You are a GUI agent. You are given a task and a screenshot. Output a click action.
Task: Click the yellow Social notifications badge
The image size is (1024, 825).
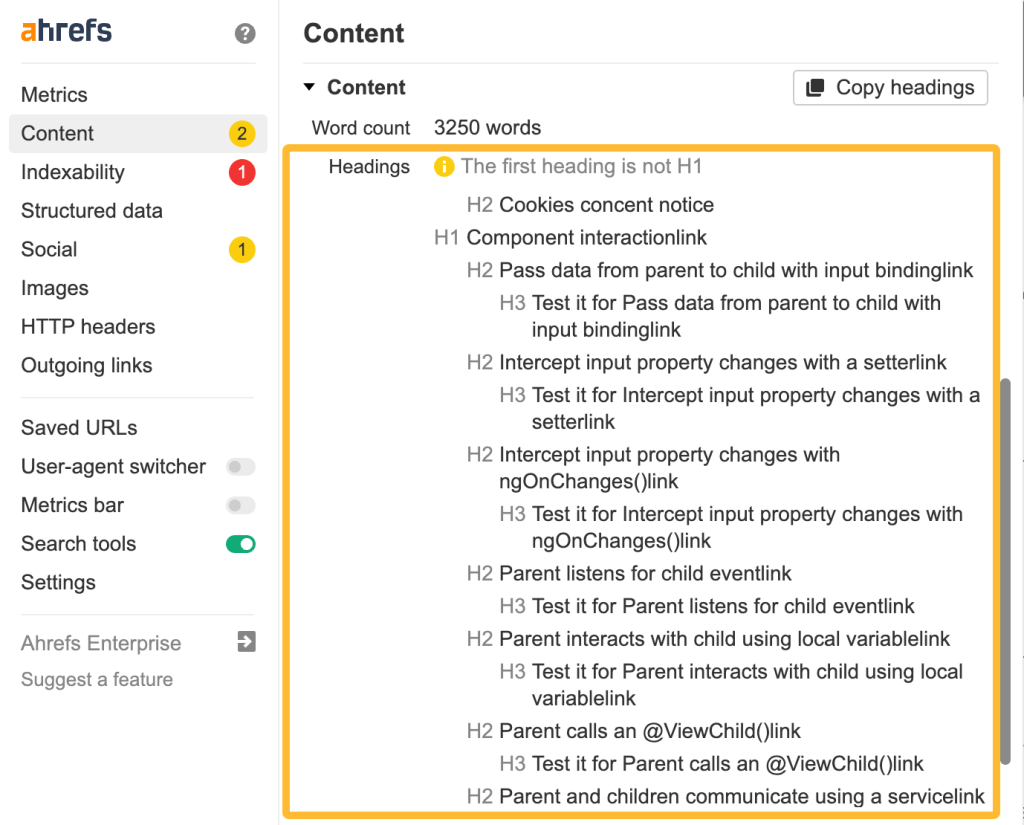(241, 250)
